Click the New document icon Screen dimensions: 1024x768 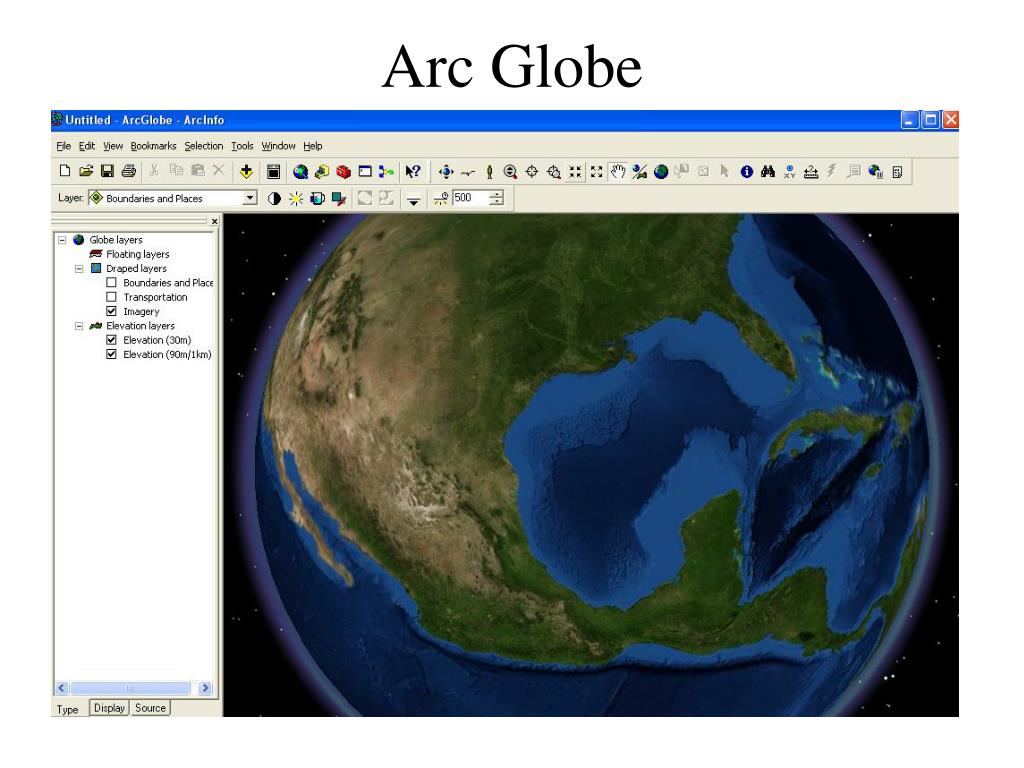point(65,171)
